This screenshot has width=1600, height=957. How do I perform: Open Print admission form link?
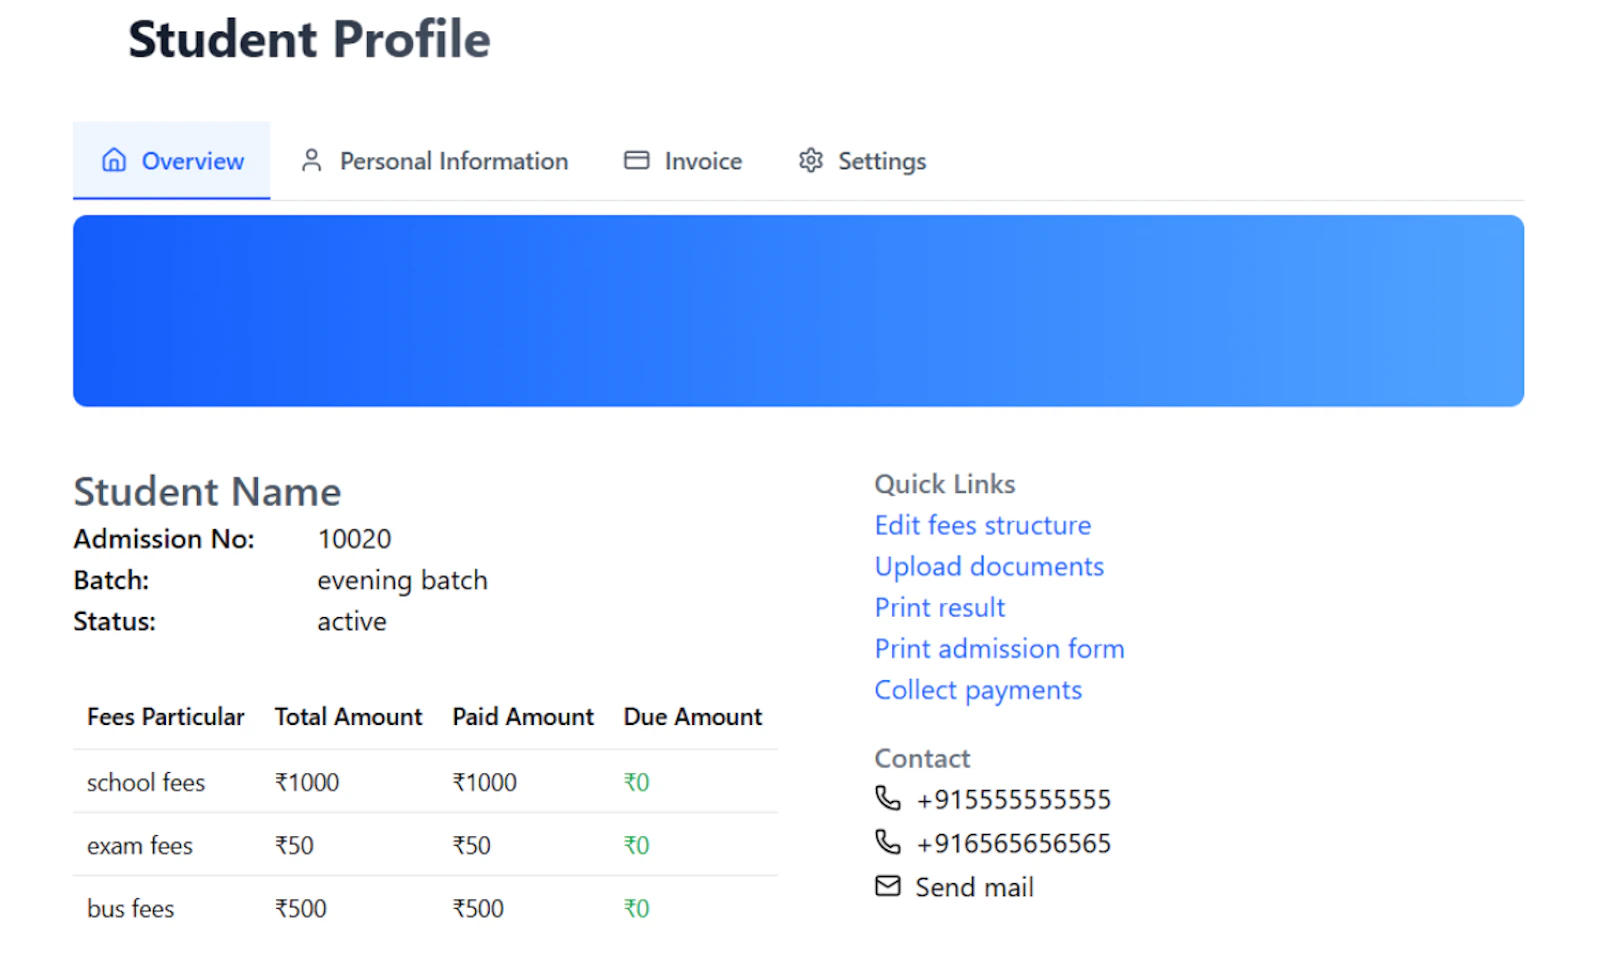coord(999,648)
